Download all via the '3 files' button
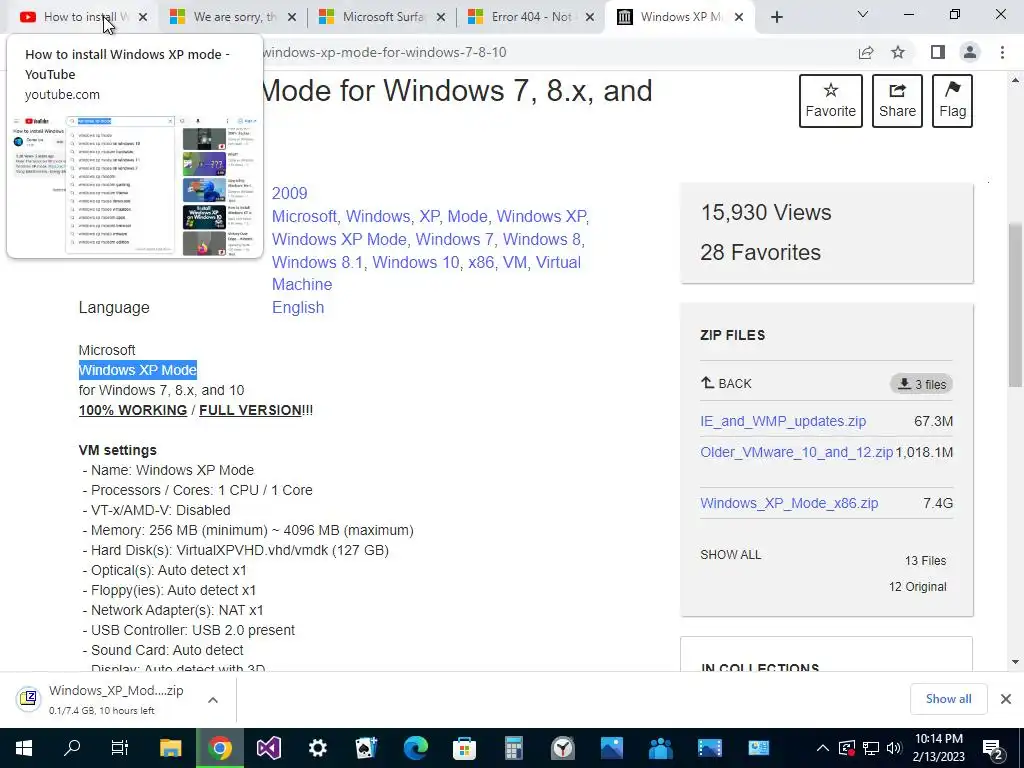Viewport: 1024px width, 768px height. pyautogui.click(x=921, y=384)
